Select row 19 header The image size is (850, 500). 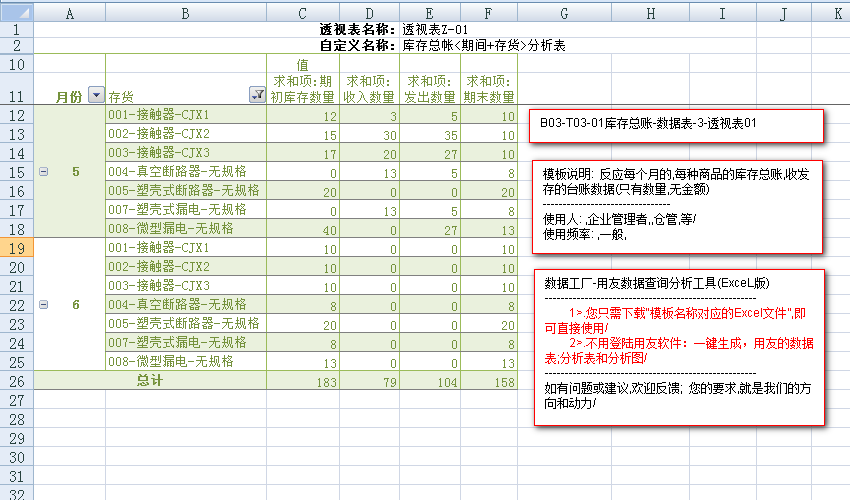(x=17, y=248)
